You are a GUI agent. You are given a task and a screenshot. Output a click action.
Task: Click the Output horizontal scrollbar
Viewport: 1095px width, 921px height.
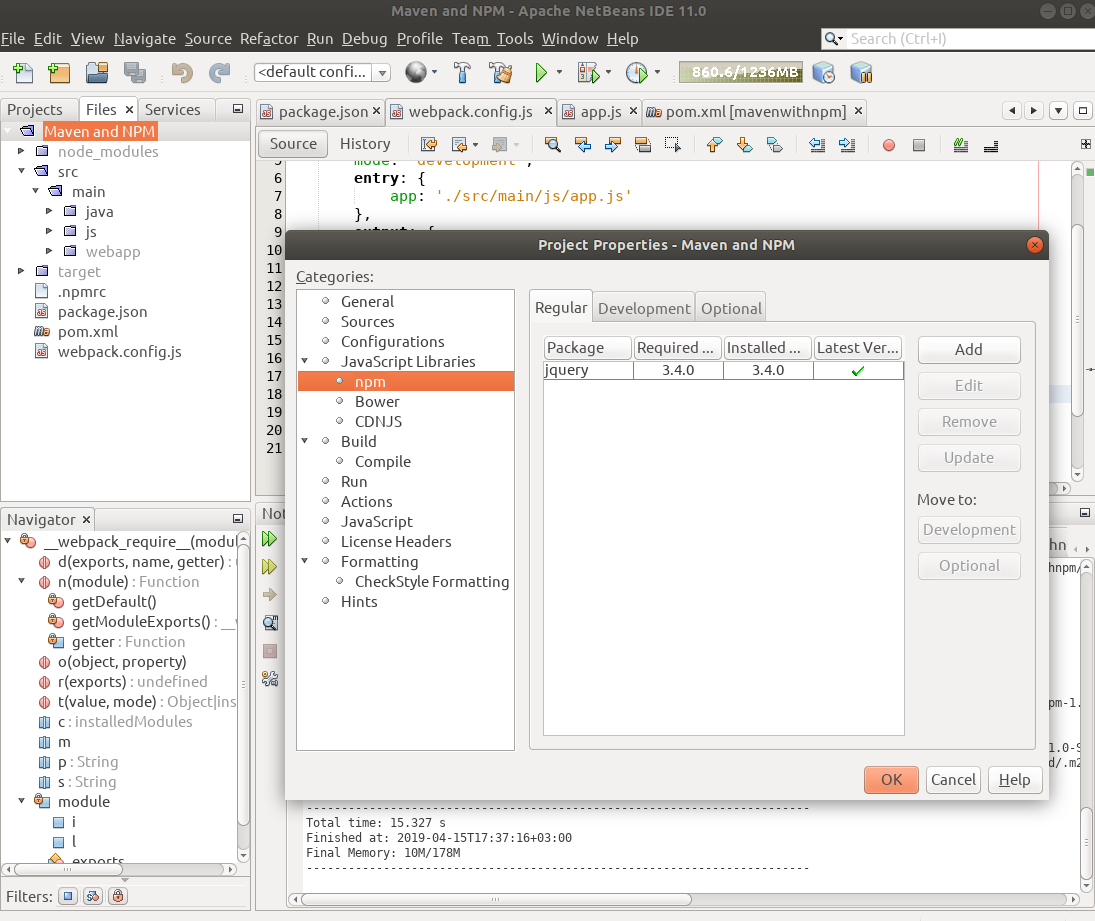(x=496, y=899)
